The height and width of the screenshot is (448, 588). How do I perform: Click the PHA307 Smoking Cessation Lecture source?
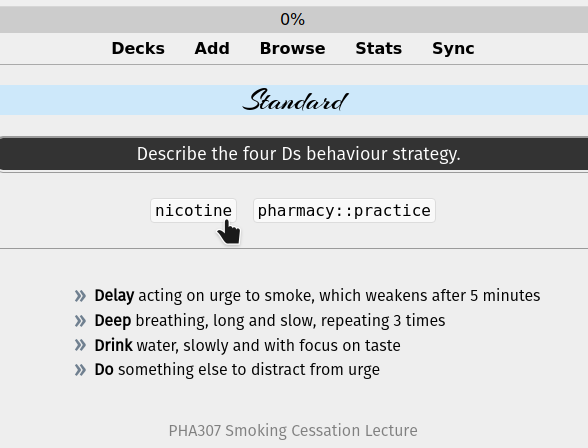[293, 430]
